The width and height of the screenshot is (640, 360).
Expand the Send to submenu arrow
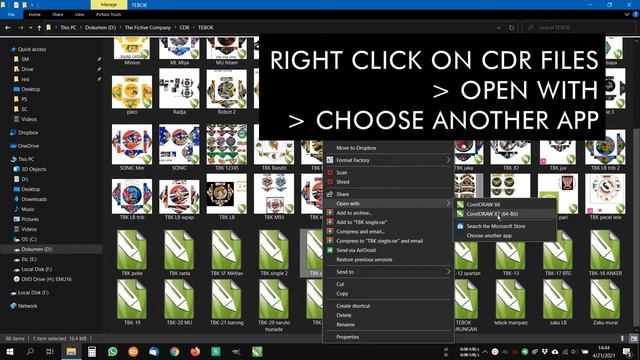(x=448, y=271)
